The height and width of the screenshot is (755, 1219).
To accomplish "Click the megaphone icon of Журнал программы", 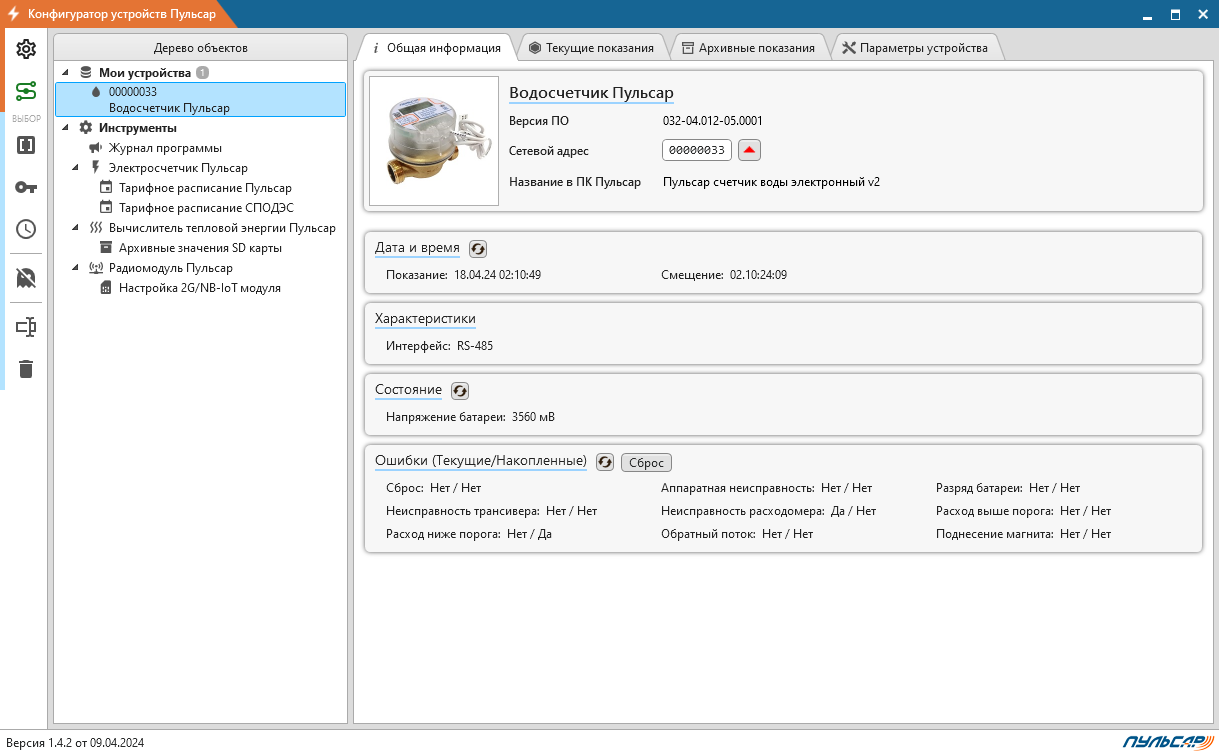I will [96, 148].
